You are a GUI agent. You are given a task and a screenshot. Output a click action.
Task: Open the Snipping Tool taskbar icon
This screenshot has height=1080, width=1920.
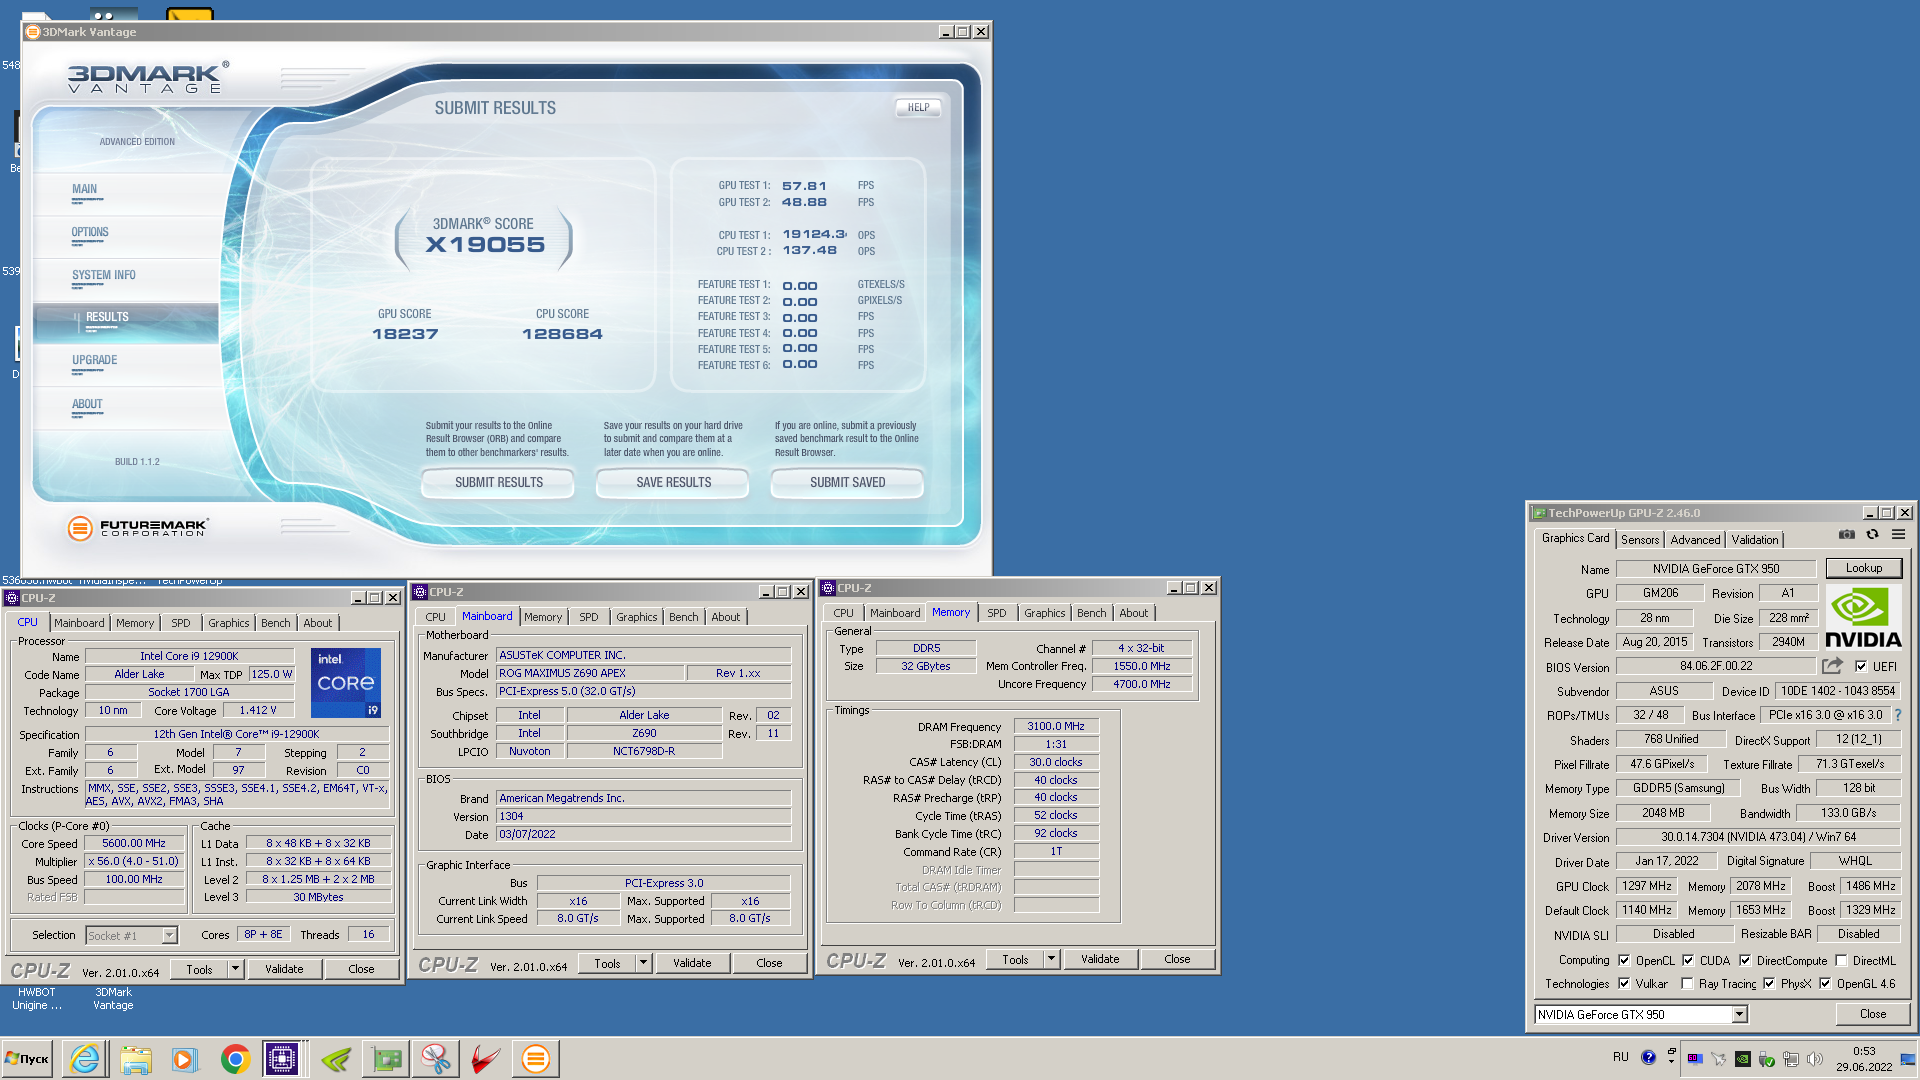pos(435,1059)
